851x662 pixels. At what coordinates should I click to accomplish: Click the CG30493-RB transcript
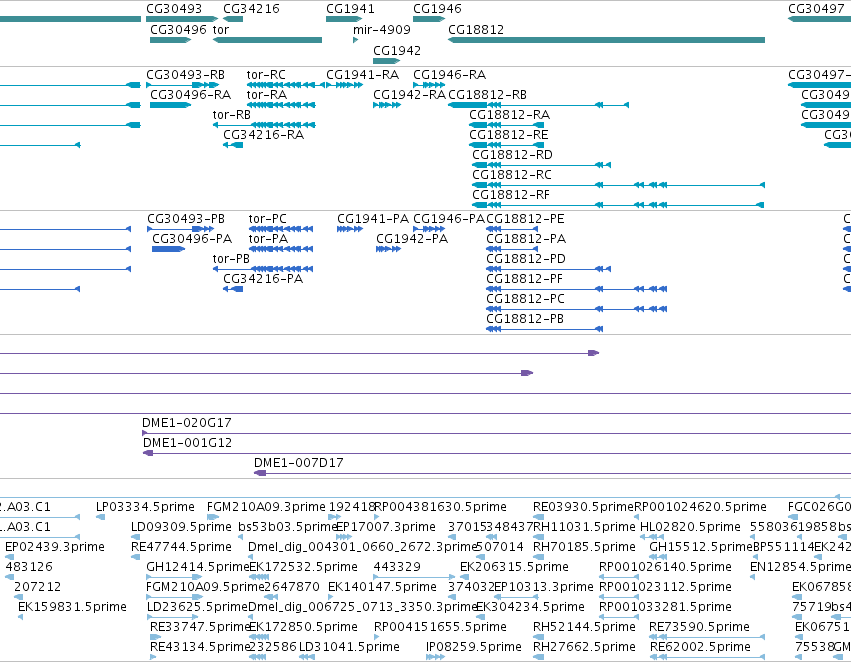[182, 85]
